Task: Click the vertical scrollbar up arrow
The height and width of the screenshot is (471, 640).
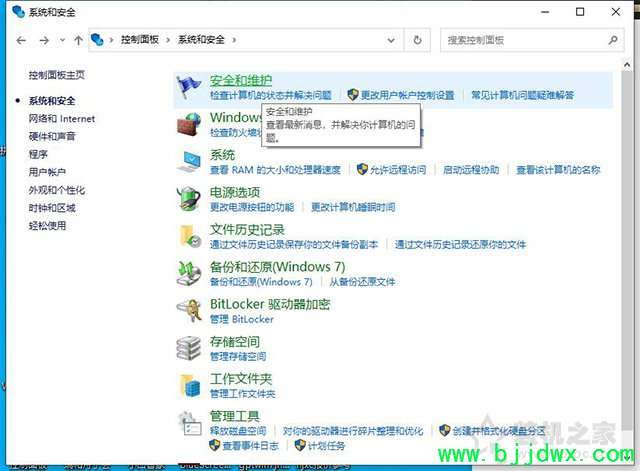Action: point(627,65)
